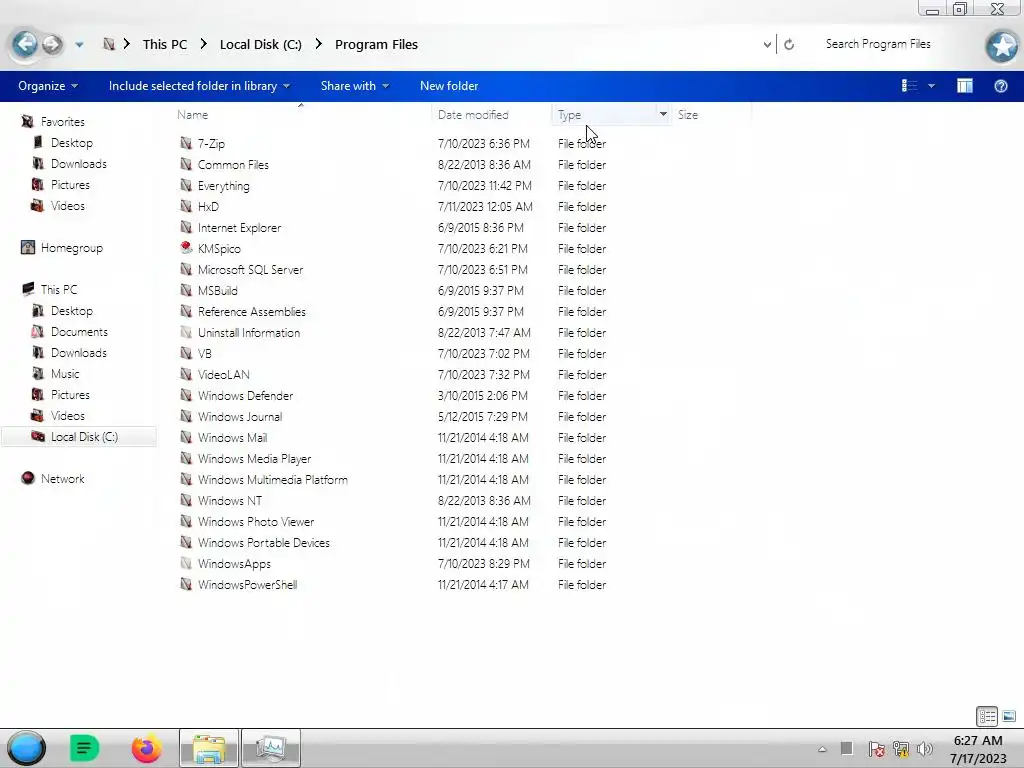The width and height of the screenshot is (1024, 768).
Task: Expand the chevron after This PC breadcrumb
Action: [x=204, y=44]
